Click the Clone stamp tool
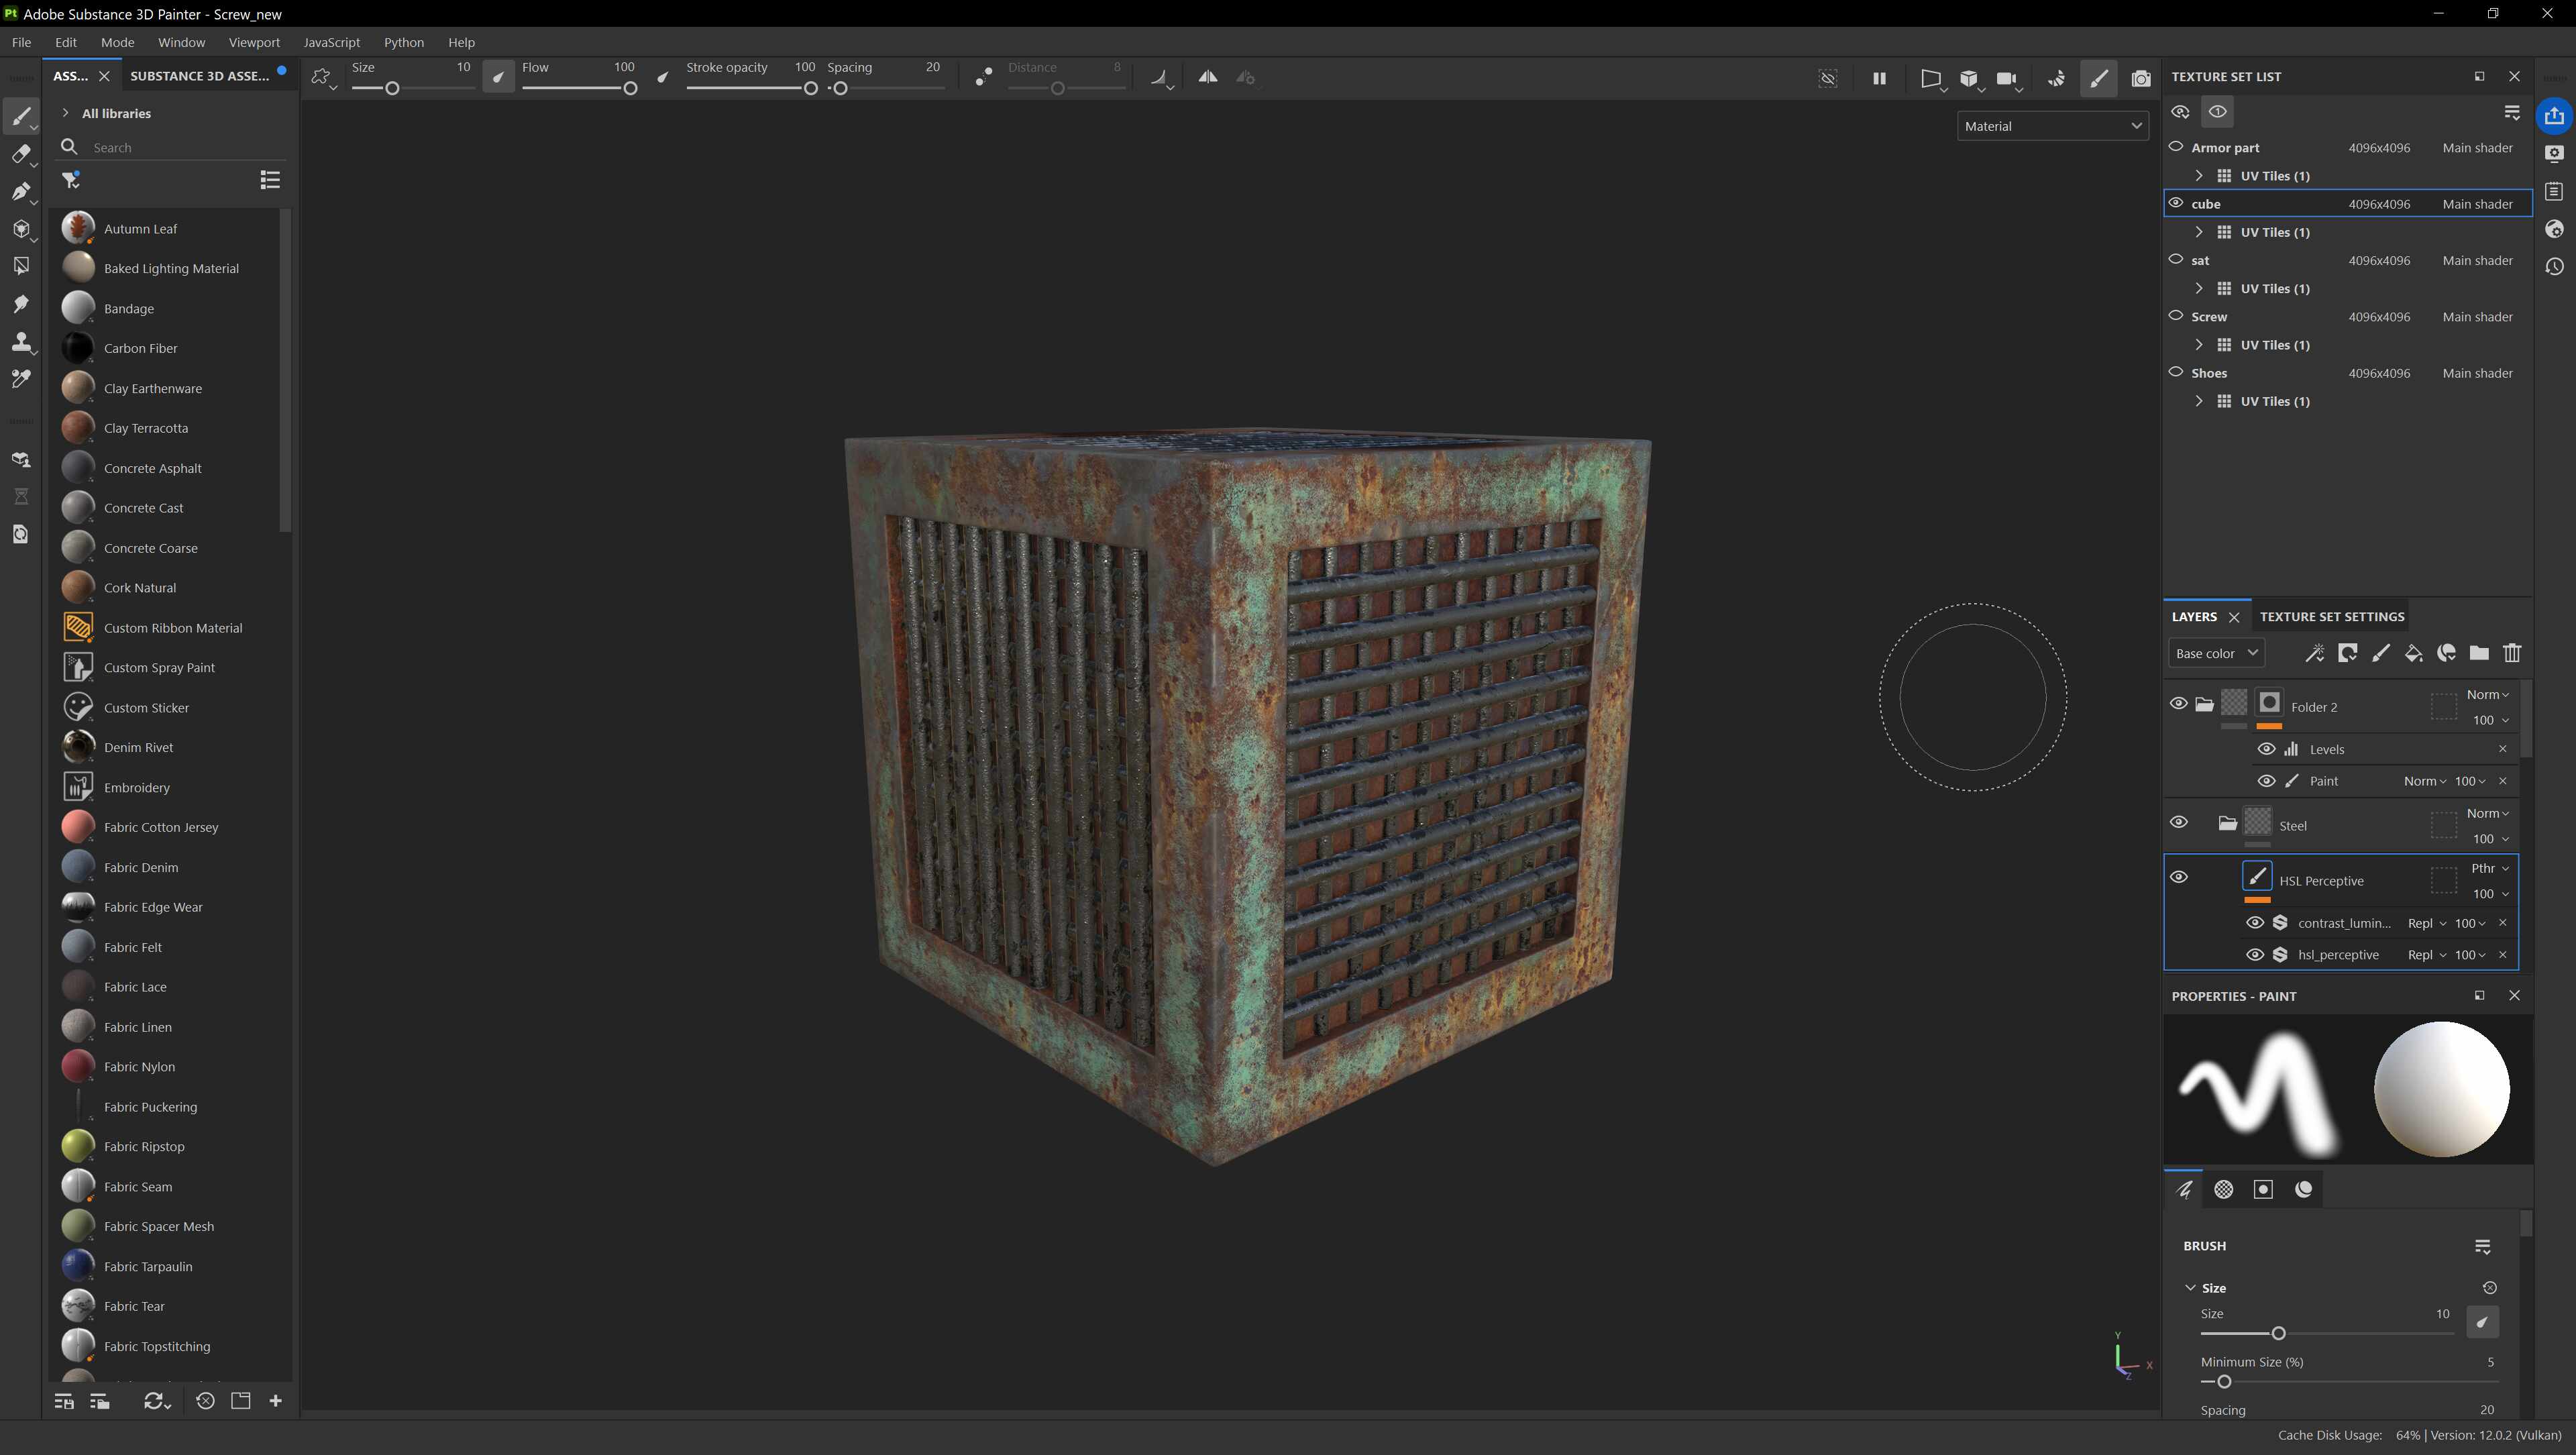This screenshot has width=2576, height=1455. point(20,342)
